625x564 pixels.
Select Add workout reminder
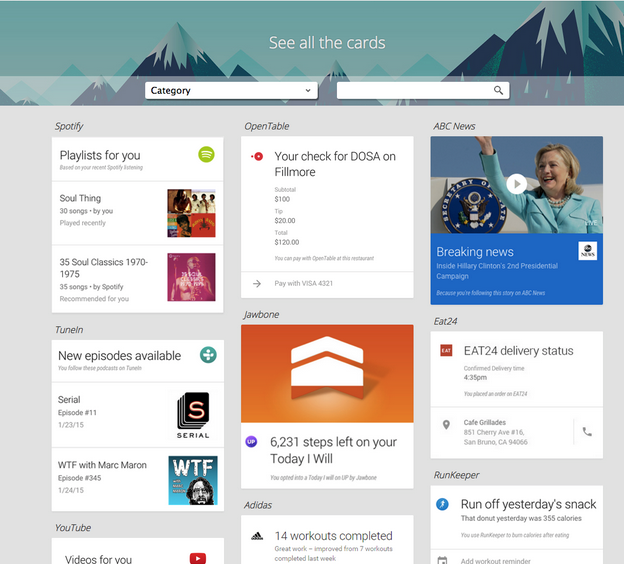(495, 560)
